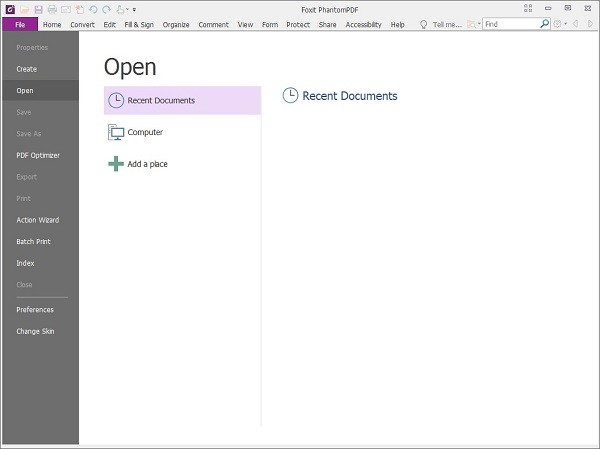Viewport: 600px width, 449px height.
Task: Switch to the Accessibility tab
Action: (x=364, y=24)
